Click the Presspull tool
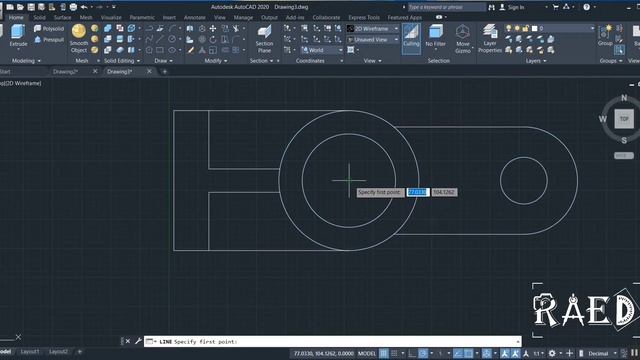This screenshot has height=360, width=640. coord(49,40)
